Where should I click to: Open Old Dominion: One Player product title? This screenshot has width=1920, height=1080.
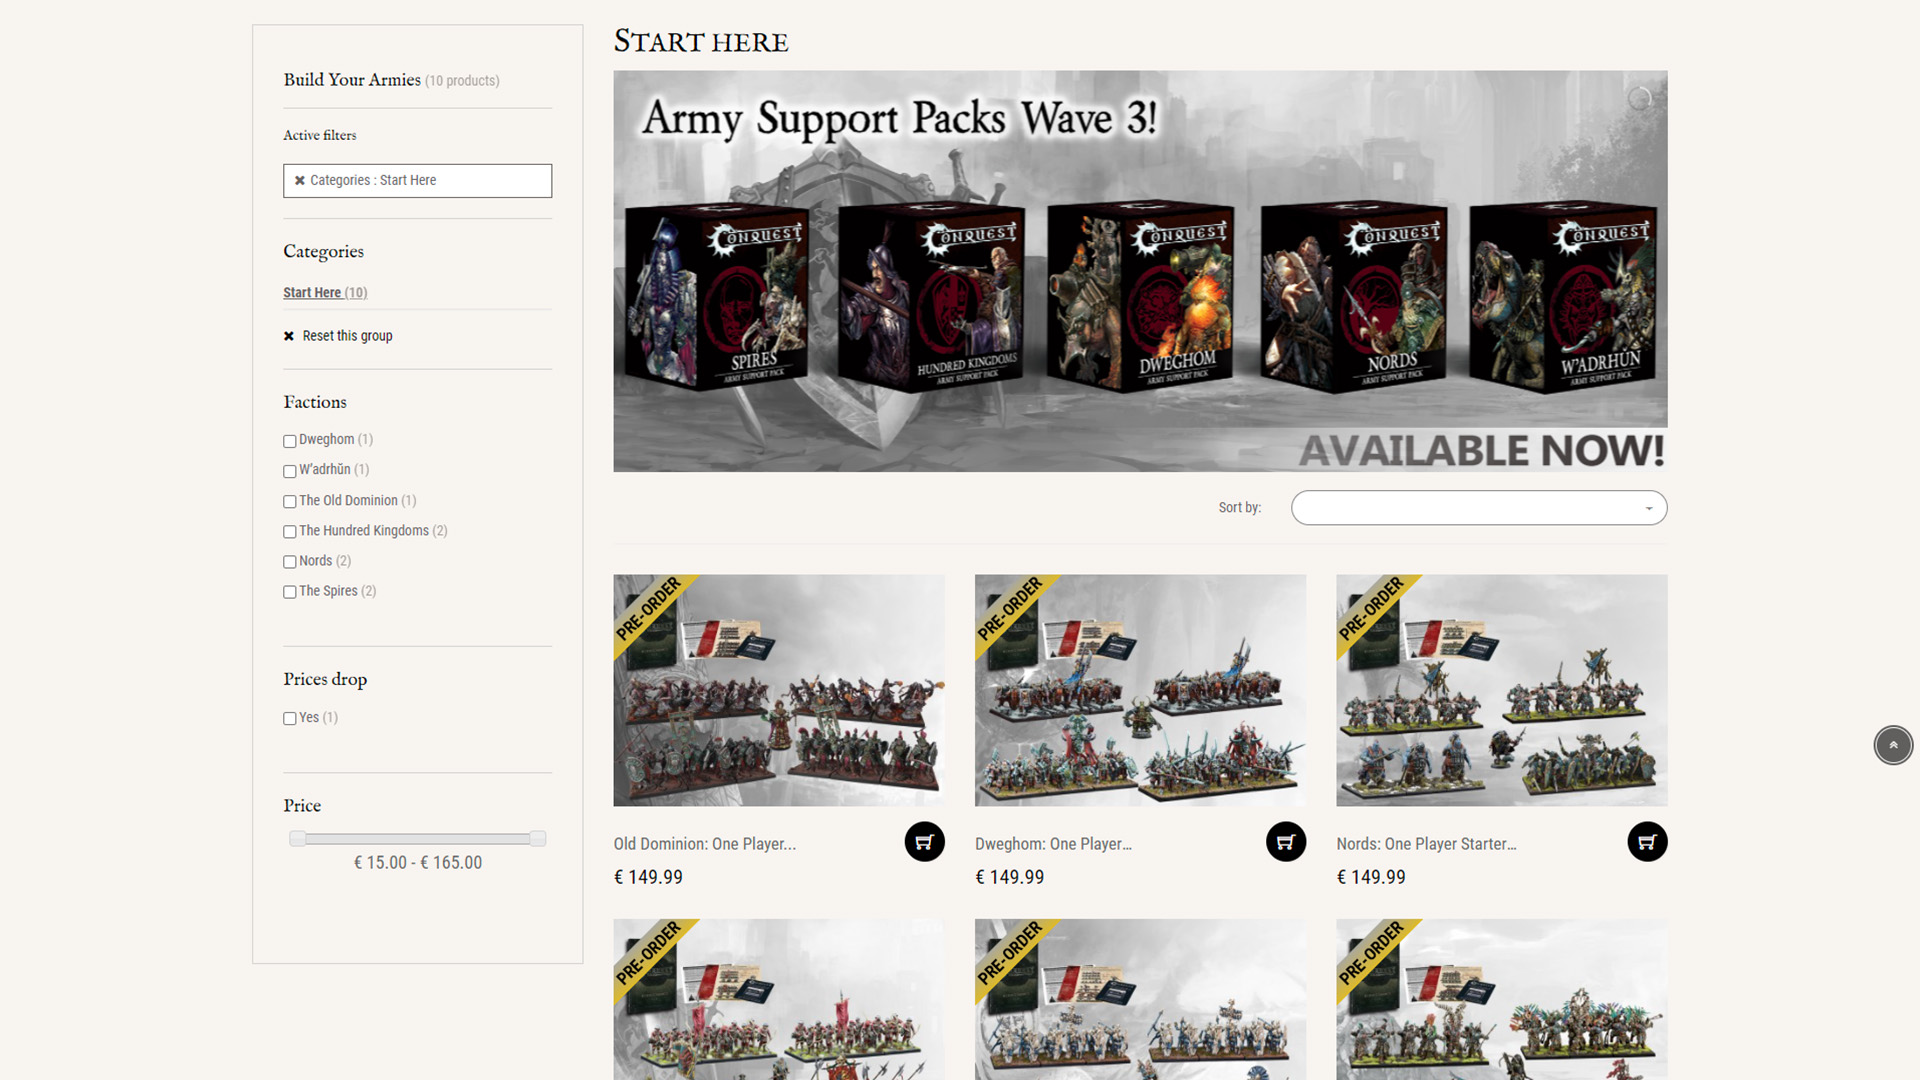pyautogui.click(x=704, y=844)
